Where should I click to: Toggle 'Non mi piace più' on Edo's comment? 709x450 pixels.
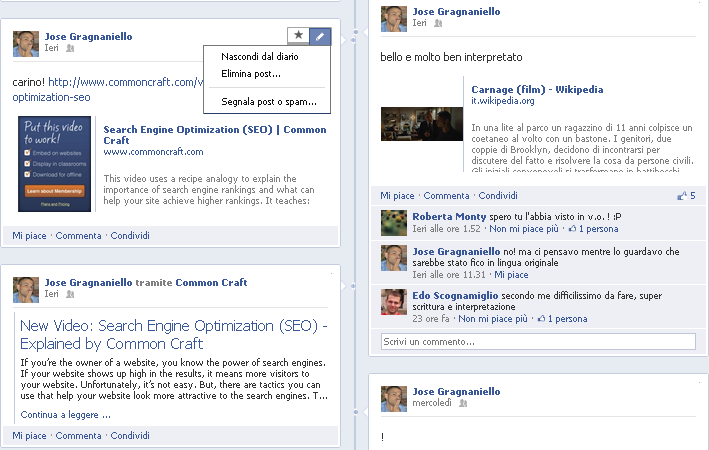click(x=493, y=319)
